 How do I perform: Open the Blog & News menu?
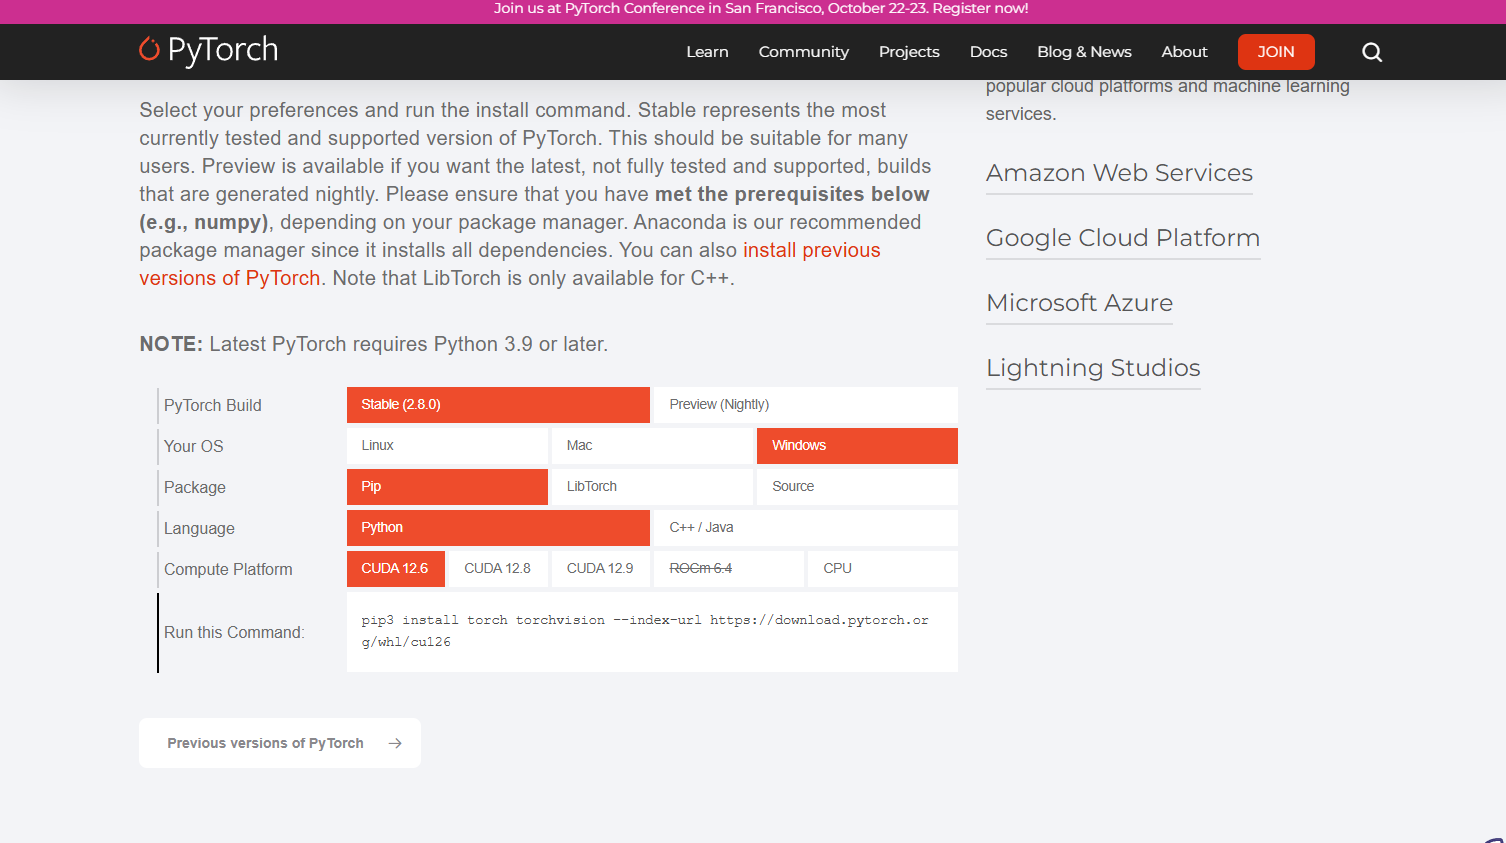(1084, 52)
